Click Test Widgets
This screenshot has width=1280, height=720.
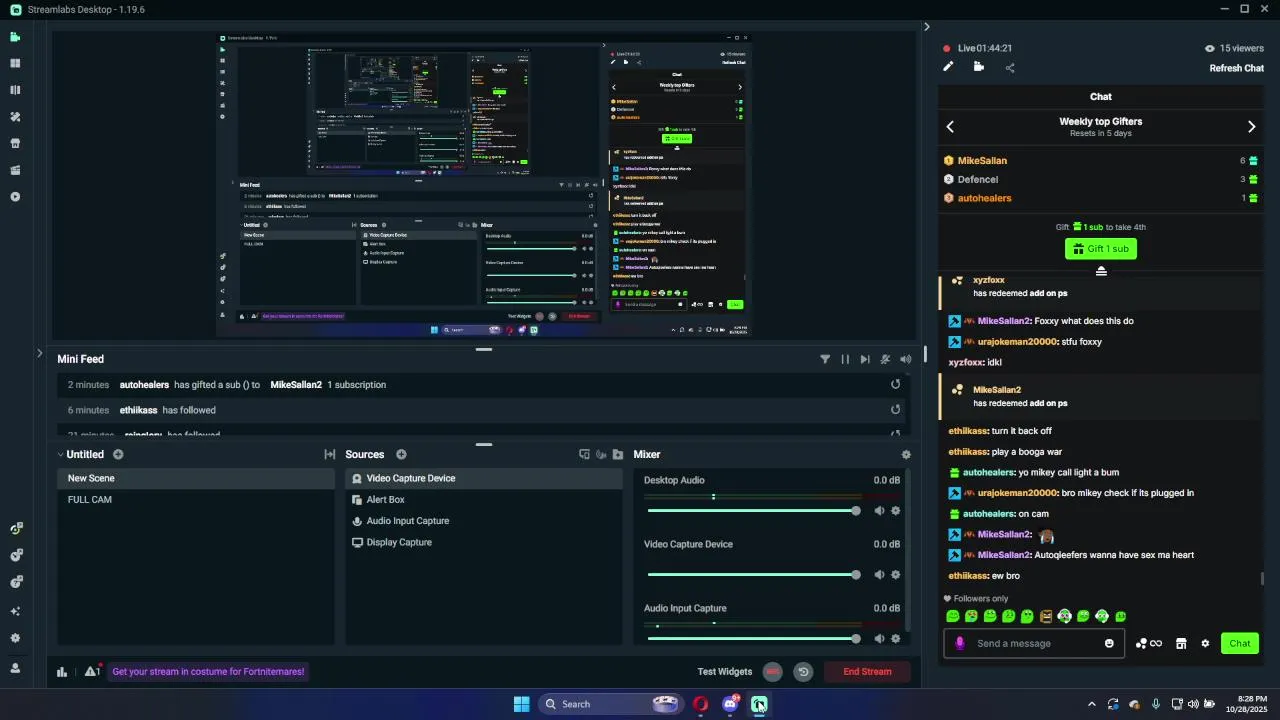[x=725, y=672]
